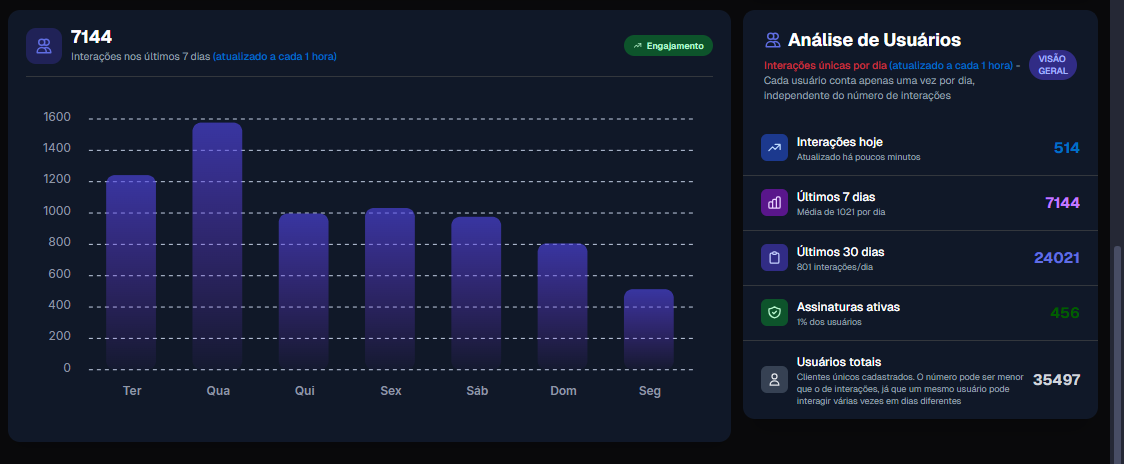Click the Análise de Usuários people icon
Image resolution: width=1124 pixels, height=464 pixels.
click(x=772, y=40)
